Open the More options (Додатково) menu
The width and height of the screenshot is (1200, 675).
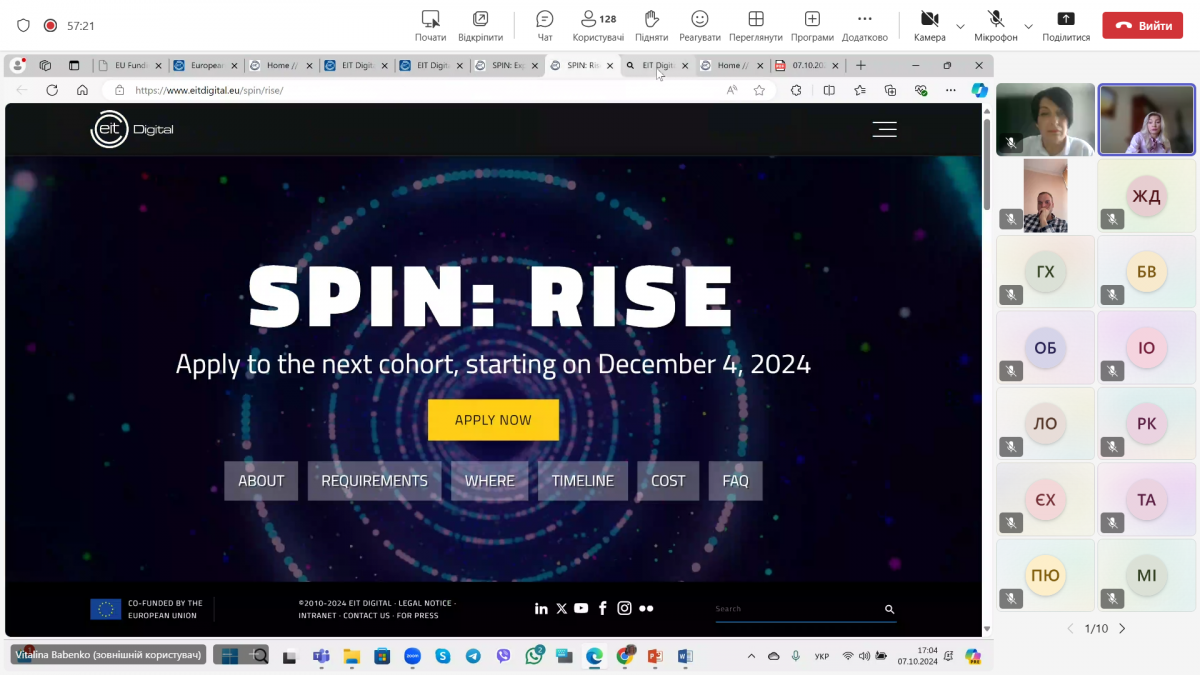[864, 19]
